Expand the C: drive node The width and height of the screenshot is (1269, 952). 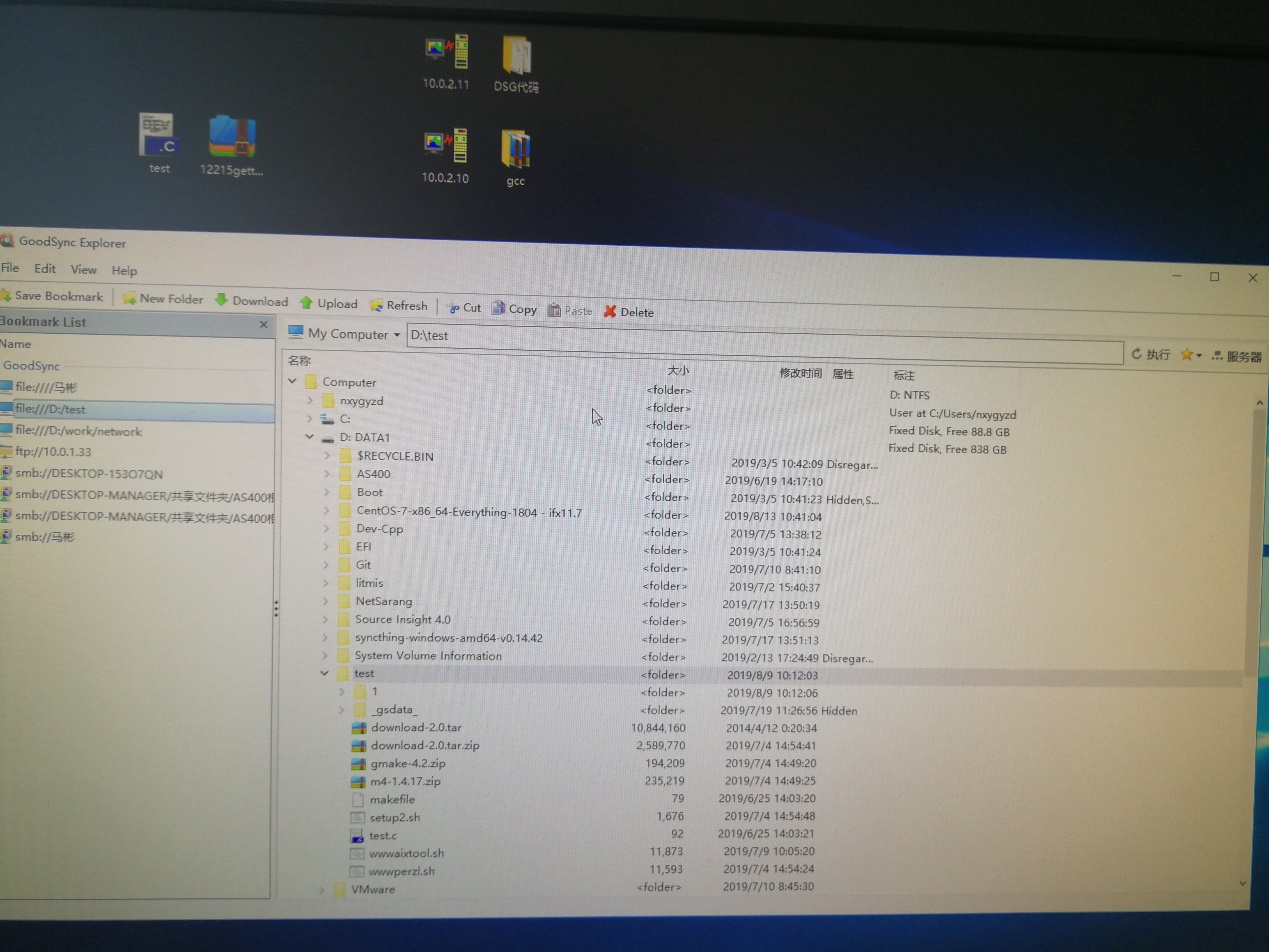[x=310, y=418]
